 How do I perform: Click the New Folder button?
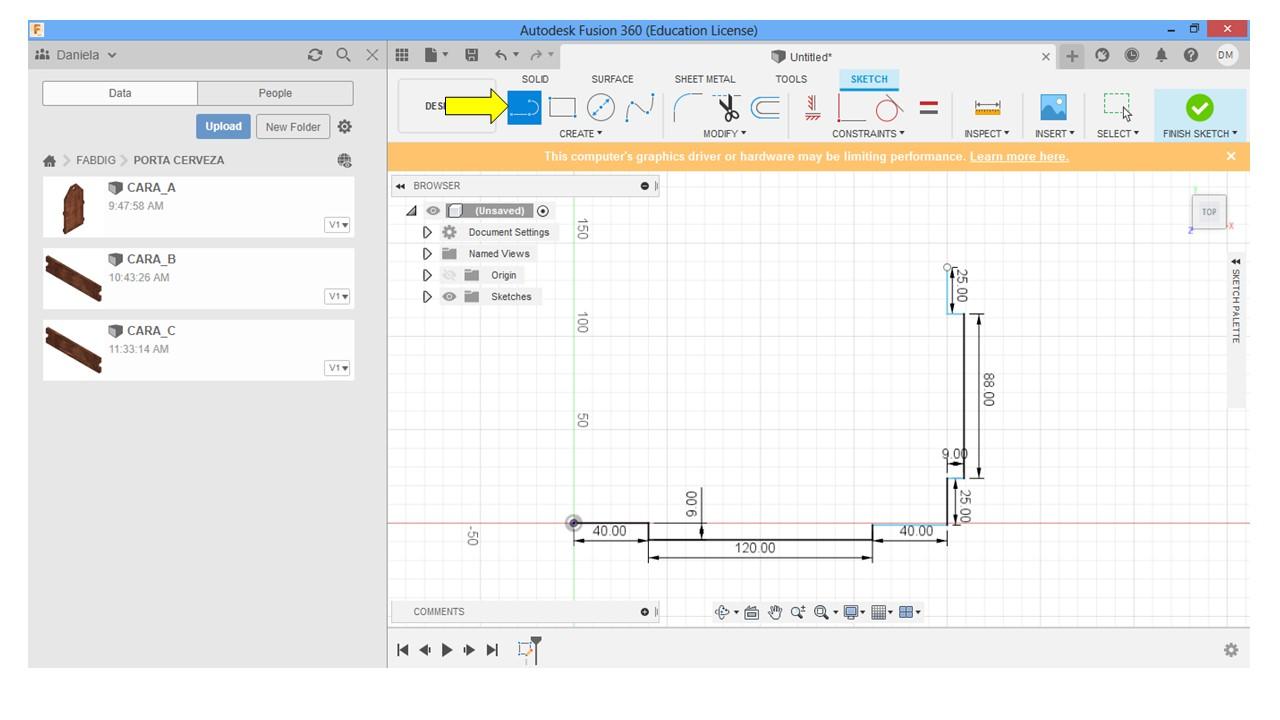293,127
